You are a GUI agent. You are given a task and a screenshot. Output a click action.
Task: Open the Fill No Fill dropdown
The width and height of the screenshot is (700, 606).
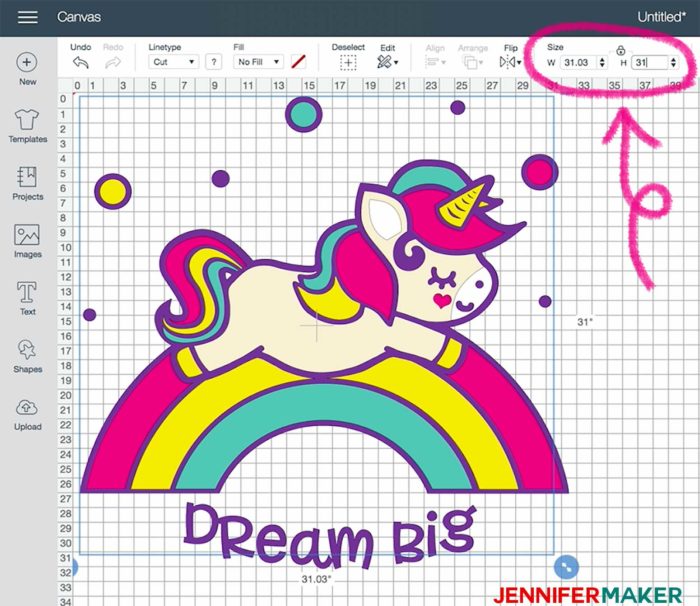pyautogui.click(x=258, y=62)
